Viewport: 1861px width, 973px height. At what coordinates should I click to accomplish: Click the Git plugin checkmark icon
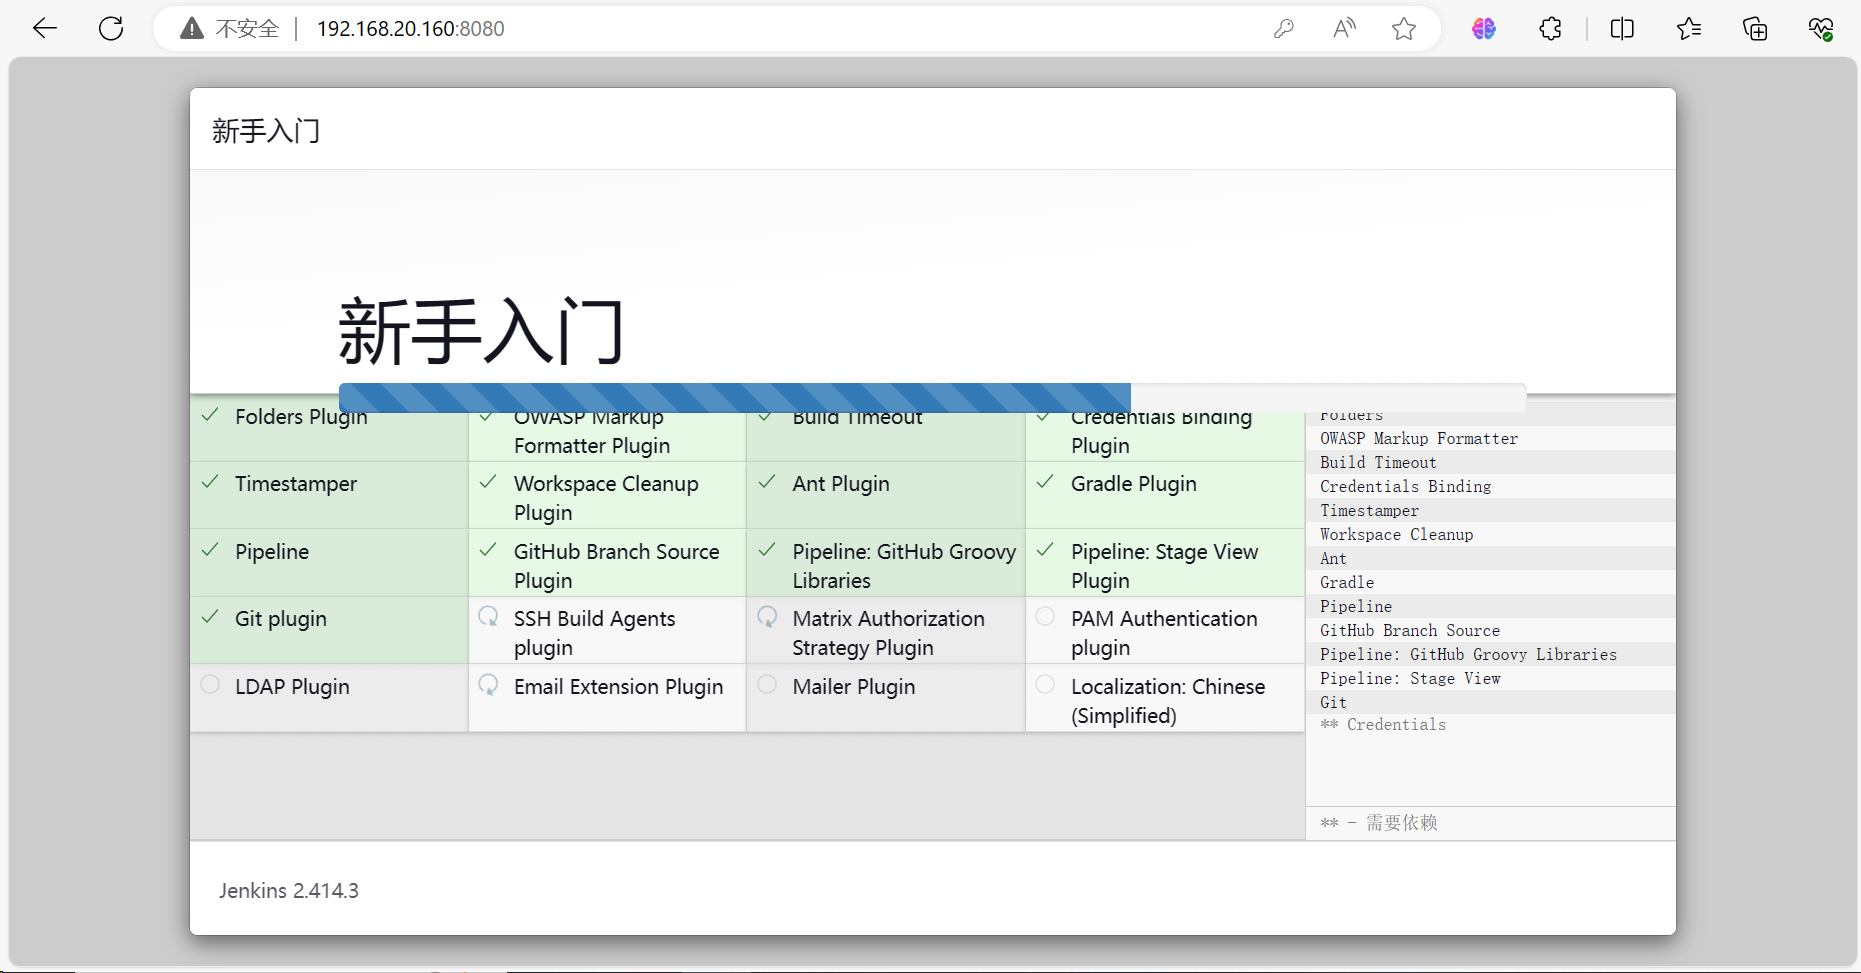pos(210,617)
